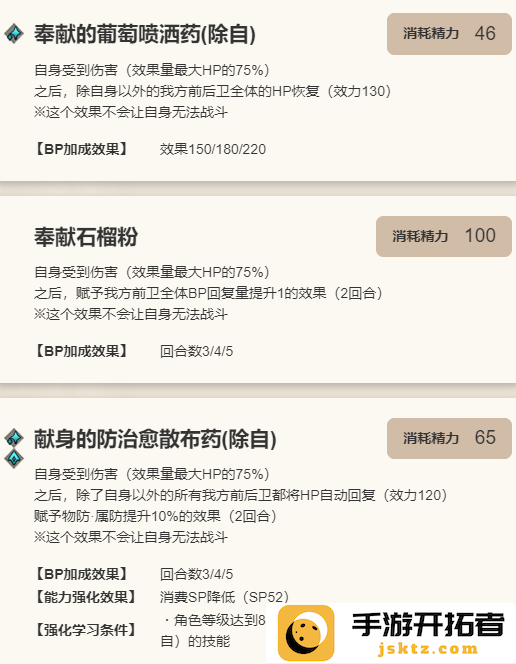Click 回合数3/4/5 under 奉献石榴粉

point(196,351)
